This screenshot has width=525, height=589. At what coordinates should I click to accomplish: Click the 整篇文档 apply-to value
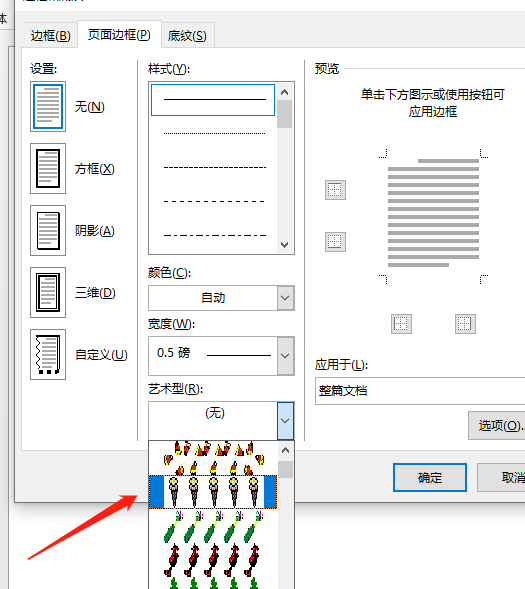[x=343, y=391]
